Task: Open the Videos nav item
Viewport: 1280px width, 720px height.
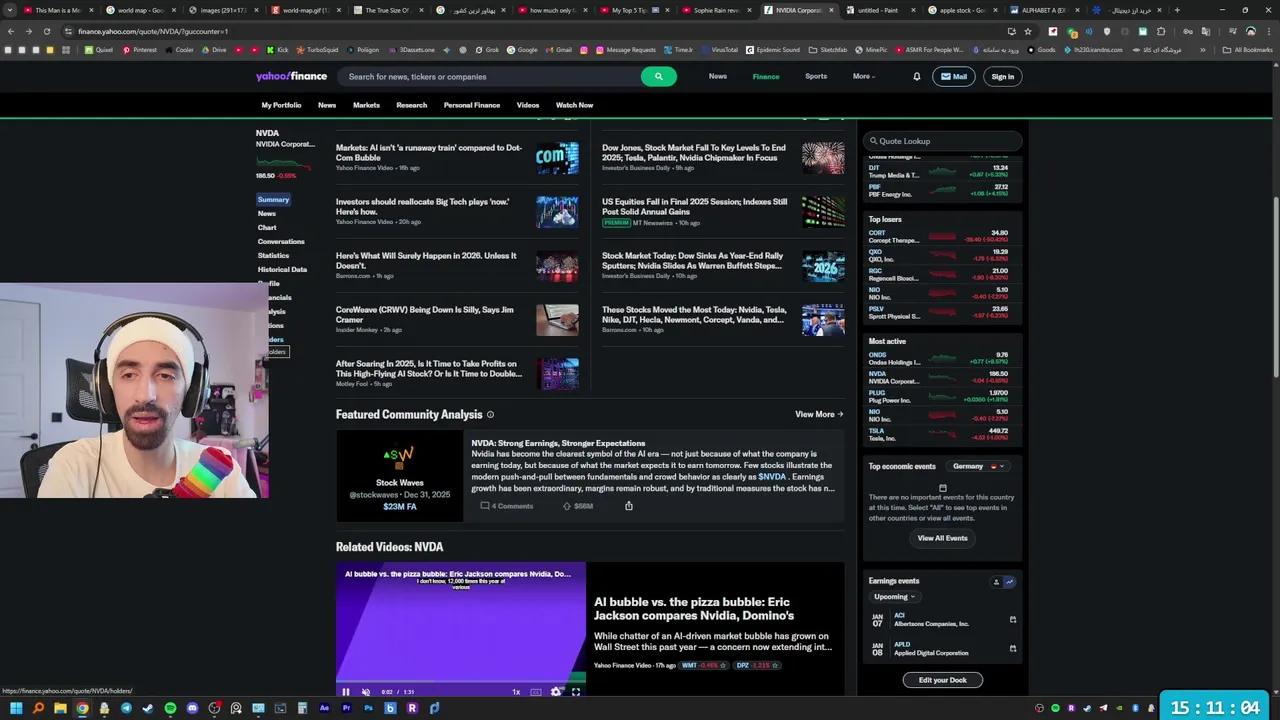Action: click(528, 105)
